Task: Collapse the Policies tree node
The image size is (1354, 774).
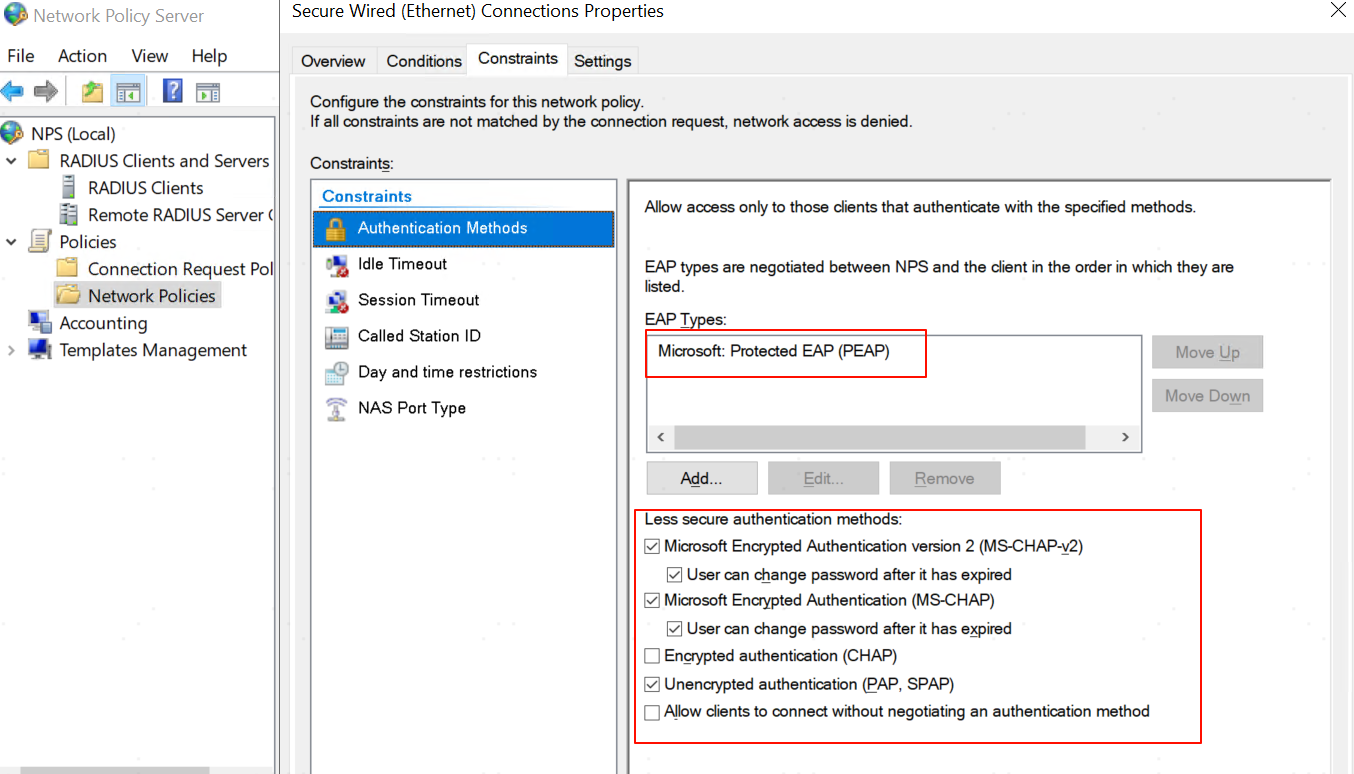Action: click(11, 241)
